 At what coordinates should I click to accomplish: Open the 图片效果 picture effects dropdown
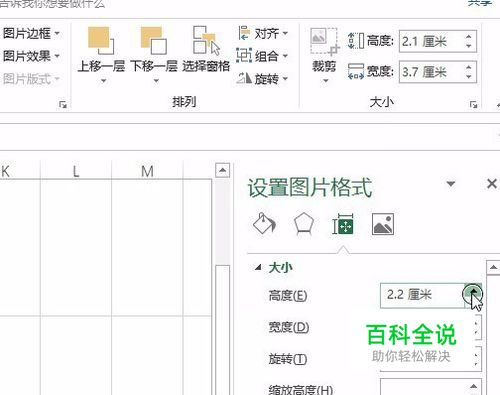pos(31,56)
